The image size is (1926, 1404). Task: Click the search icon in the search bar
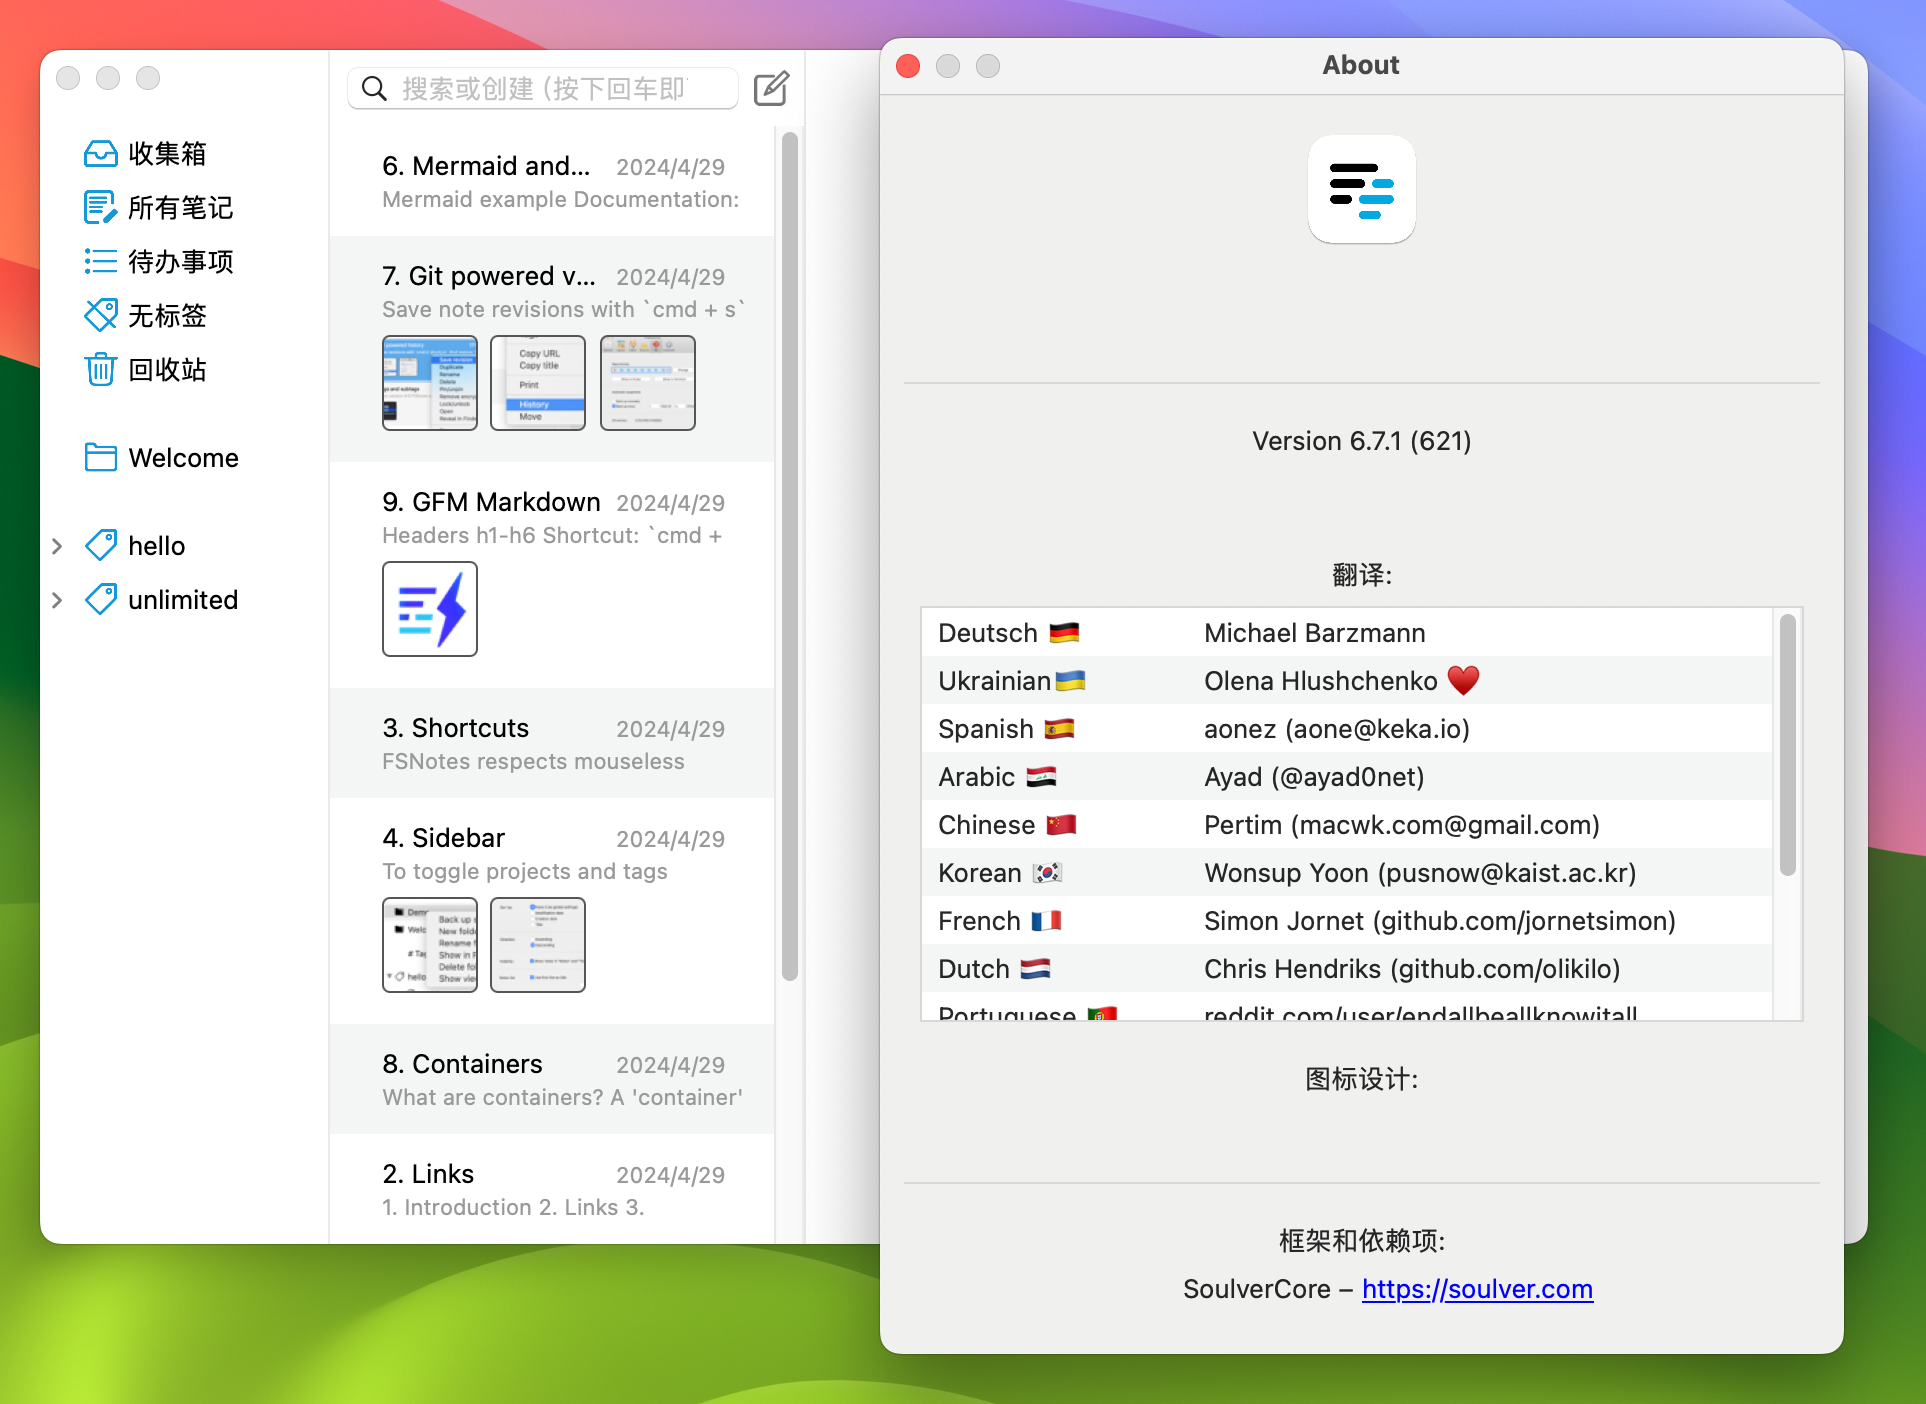(x=374, y=88)
